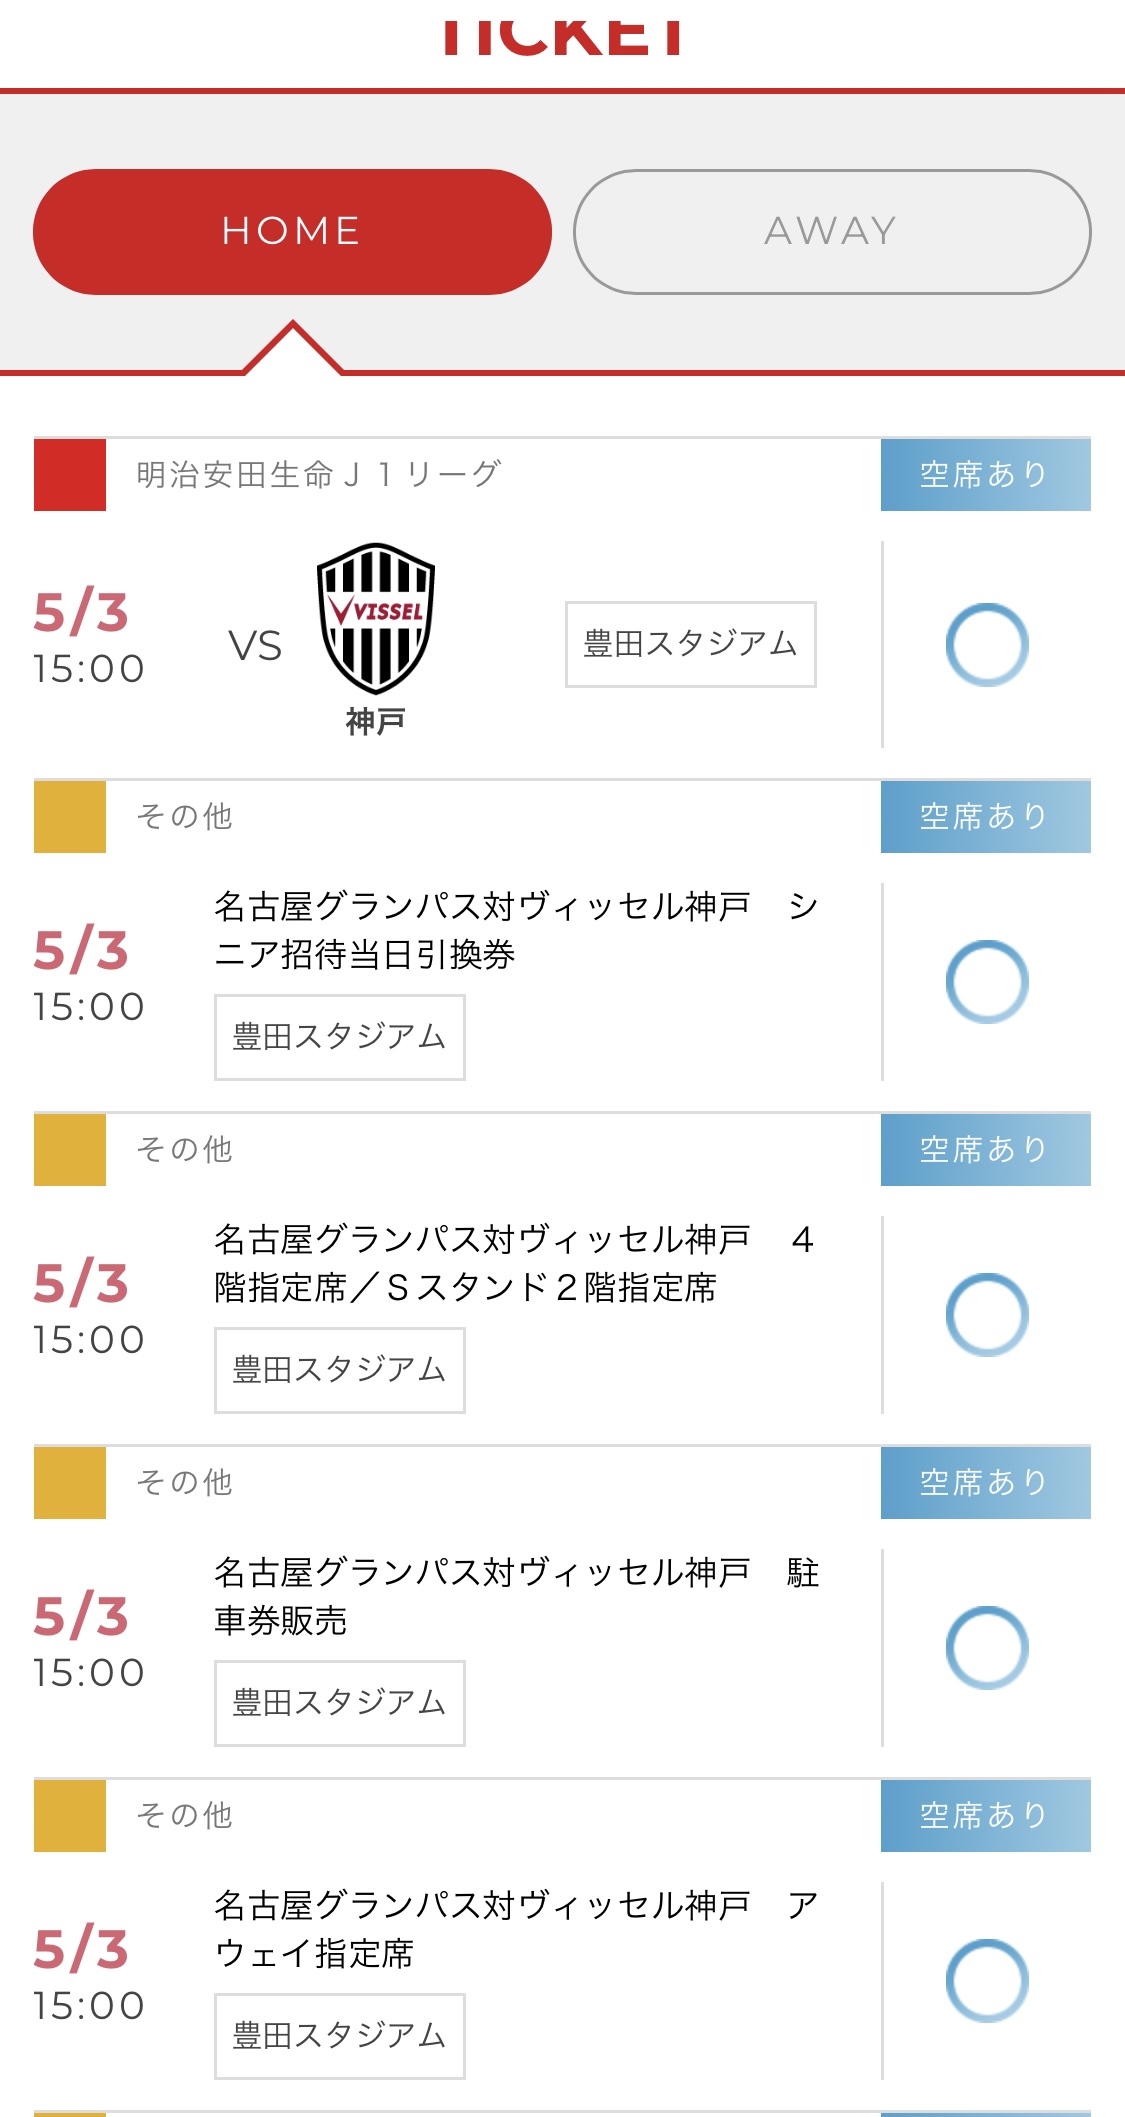Screen dimensions: 1125x2117
Task: Click the 空席あり badge above シニア招待当日引換券
Action: [x=985, y=817]
